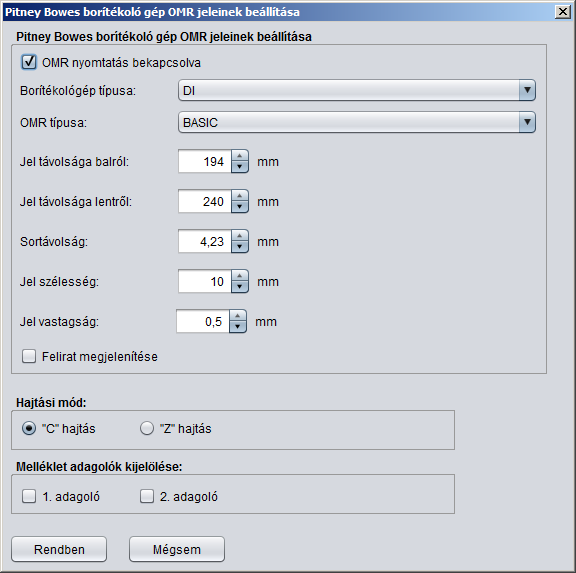
Task: Increase Jel vastagság using up arrow
Action: [x=238, y=316]
